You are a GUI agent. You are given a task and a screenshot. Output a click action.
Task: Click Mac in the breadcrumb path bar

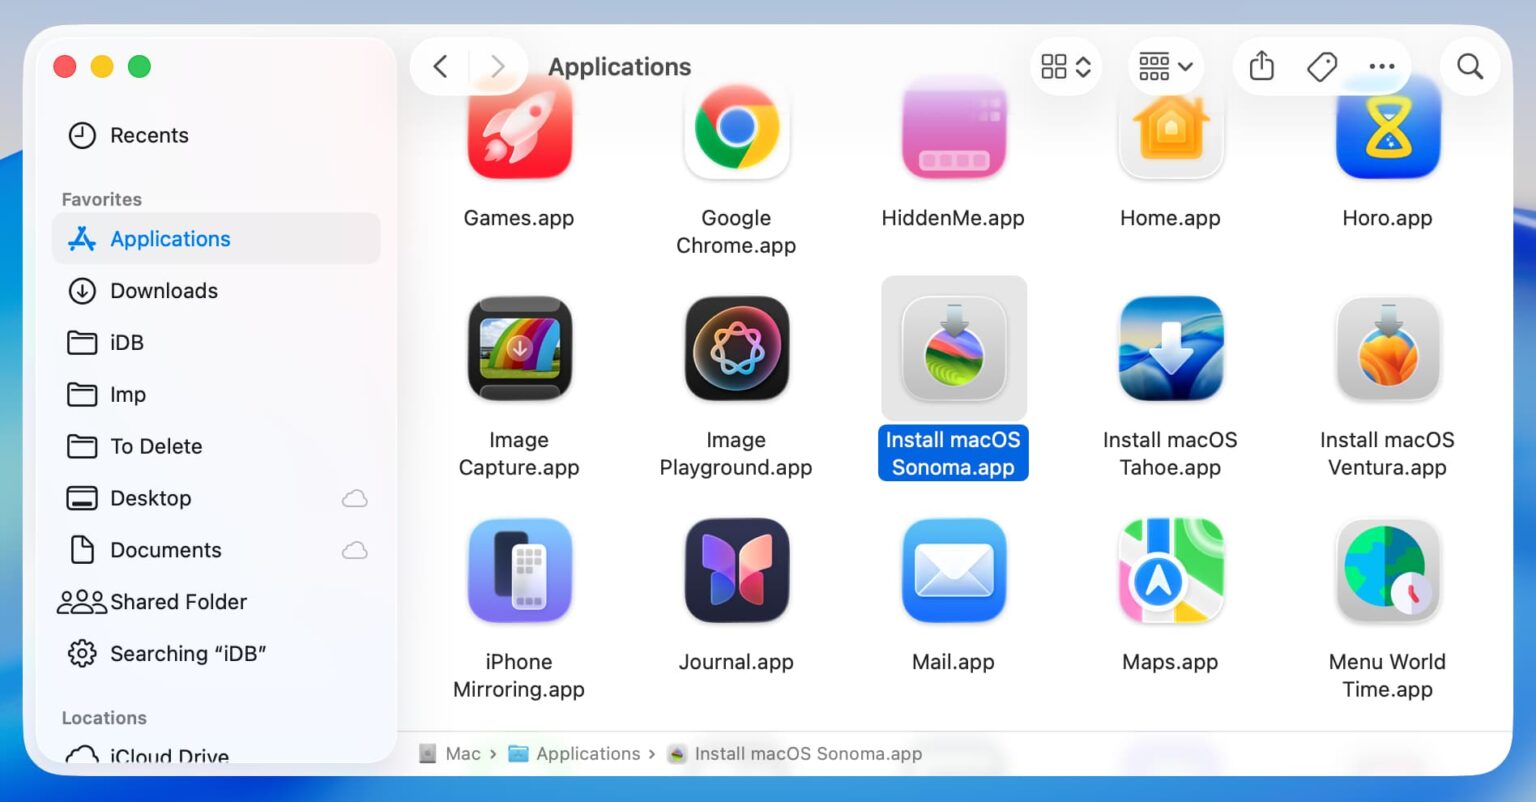tap(463, 753)
